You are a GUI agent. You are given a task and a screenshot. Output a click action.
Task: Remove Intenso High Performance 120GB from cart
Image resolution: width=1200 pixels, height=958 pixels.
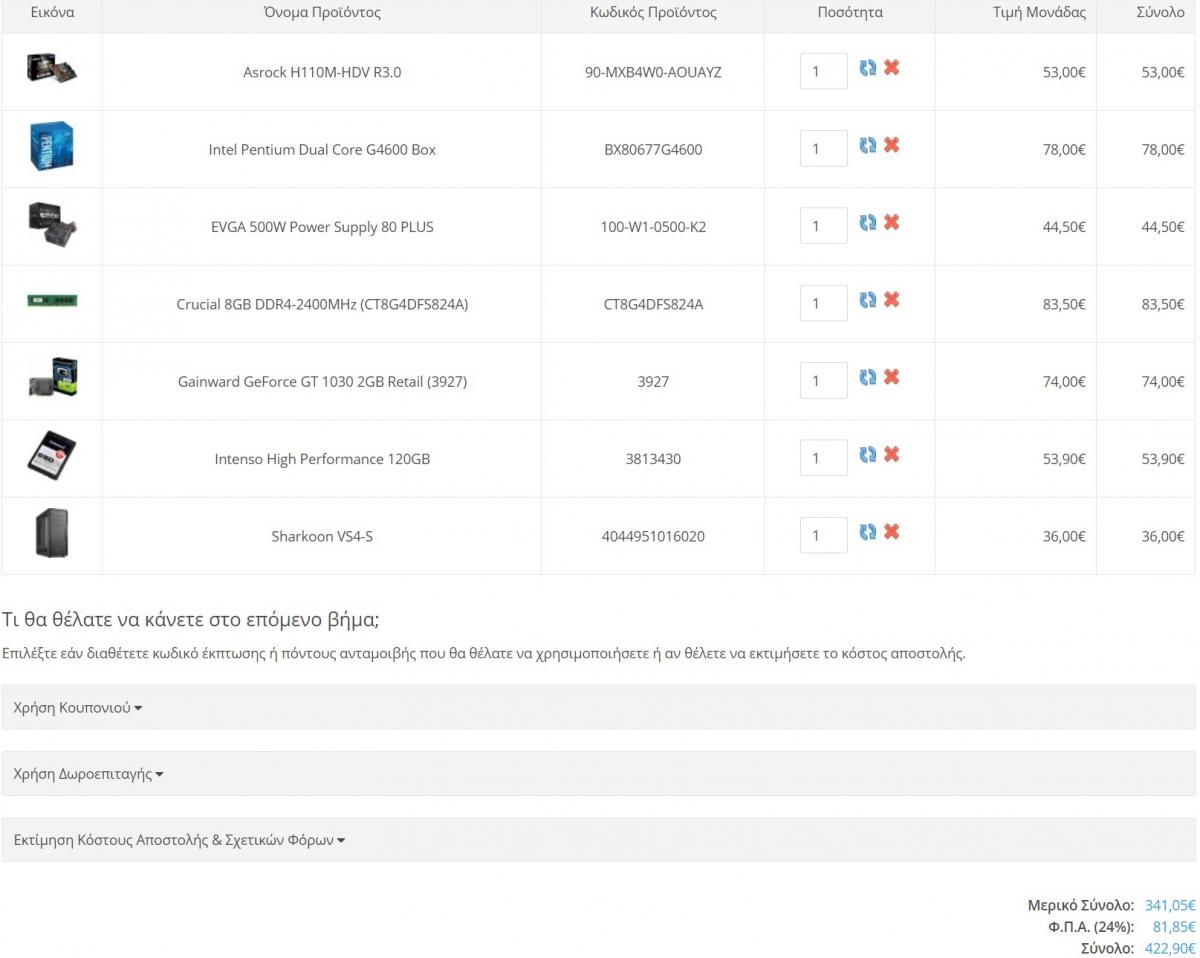pyautogui.click(x=892, y=454)
